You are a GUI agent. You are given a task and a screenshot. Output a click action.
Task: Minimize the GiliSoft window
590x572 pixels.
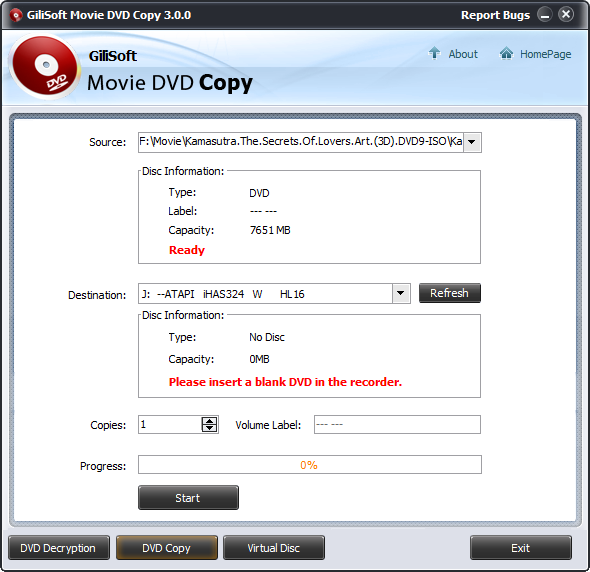click(x=544, y=15)
